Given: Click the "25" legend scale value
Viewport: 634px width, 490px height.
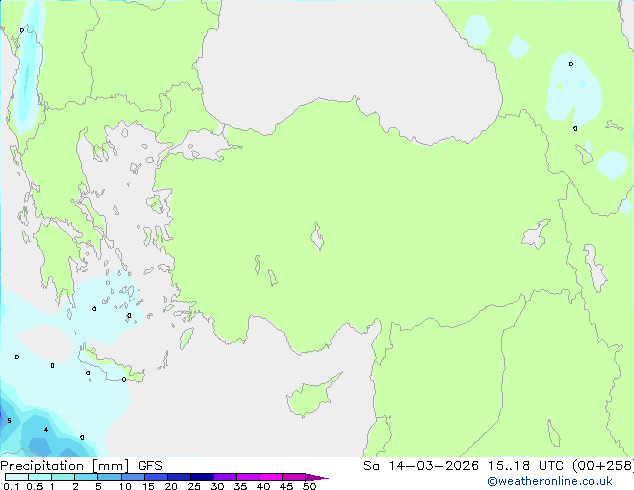Looking at the screenshot, I should click(x=194, y=486).
